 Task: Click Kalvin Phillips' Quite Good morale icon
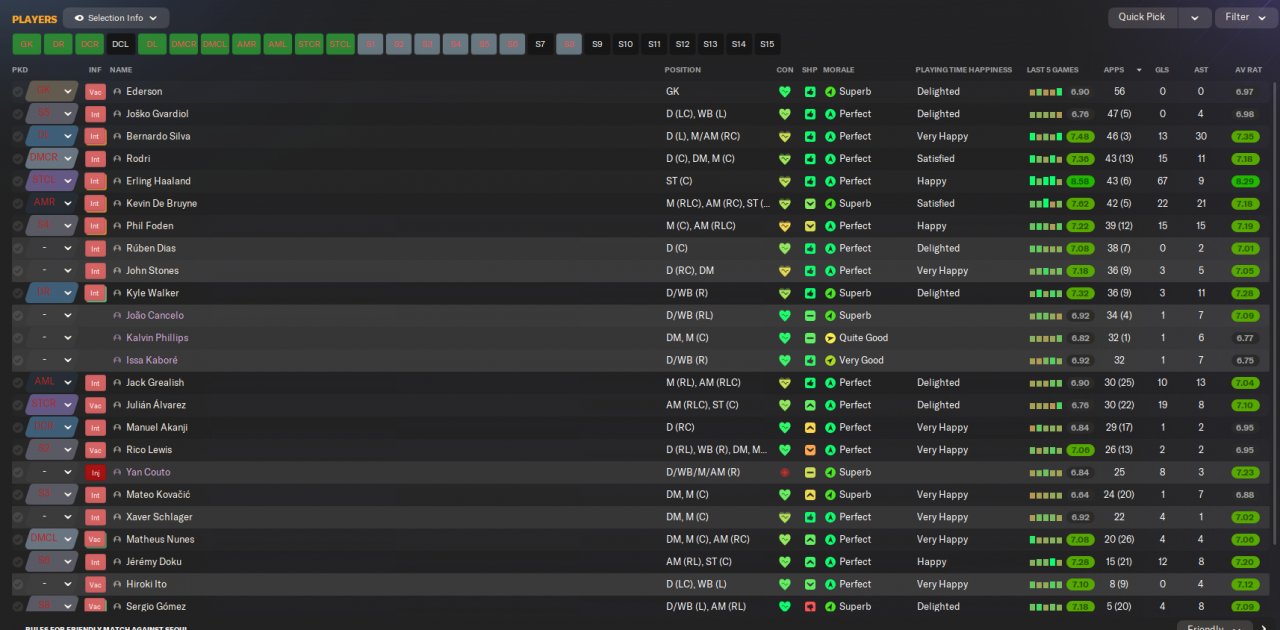[x=830, y=338]
